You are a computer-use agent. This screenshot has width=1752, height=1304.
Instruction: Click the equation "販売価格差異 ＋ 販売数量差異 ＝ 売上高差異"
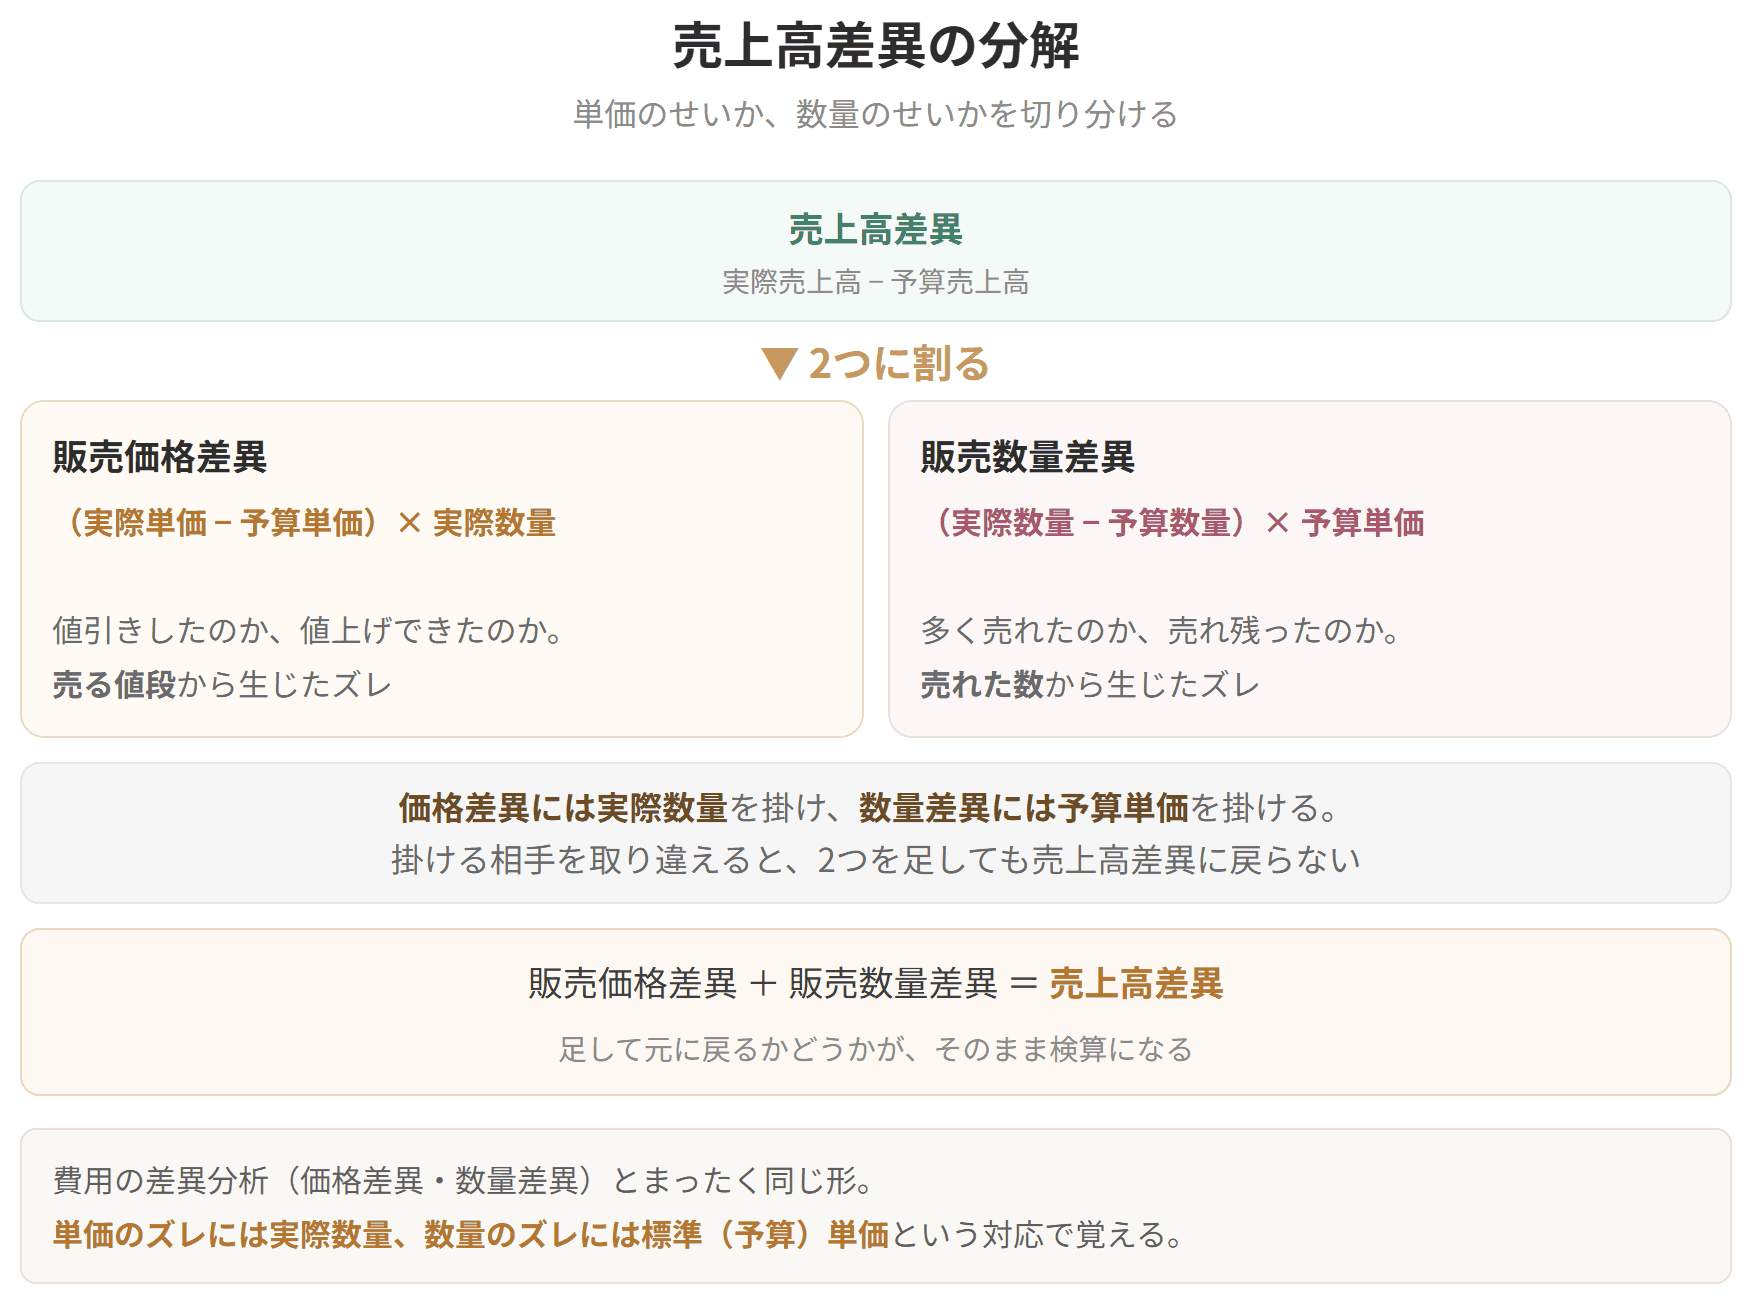tap(876, 983)
